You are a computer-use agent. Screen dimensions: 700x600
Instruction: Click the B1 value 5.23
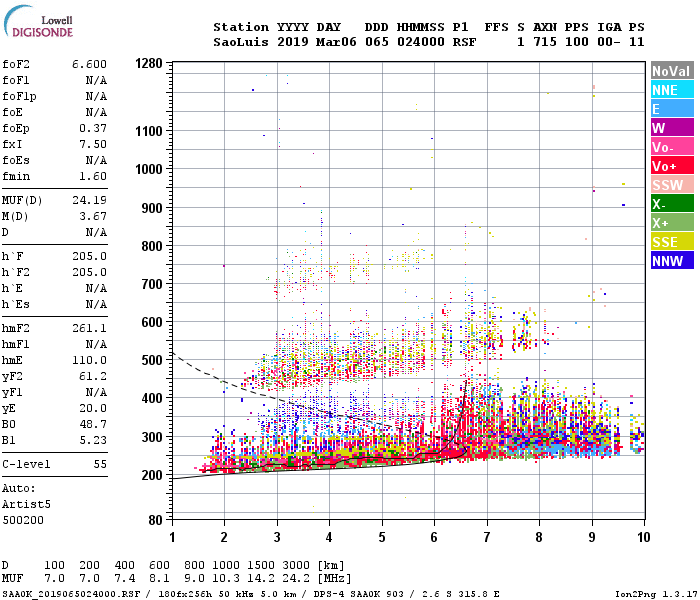pos(93,440)
